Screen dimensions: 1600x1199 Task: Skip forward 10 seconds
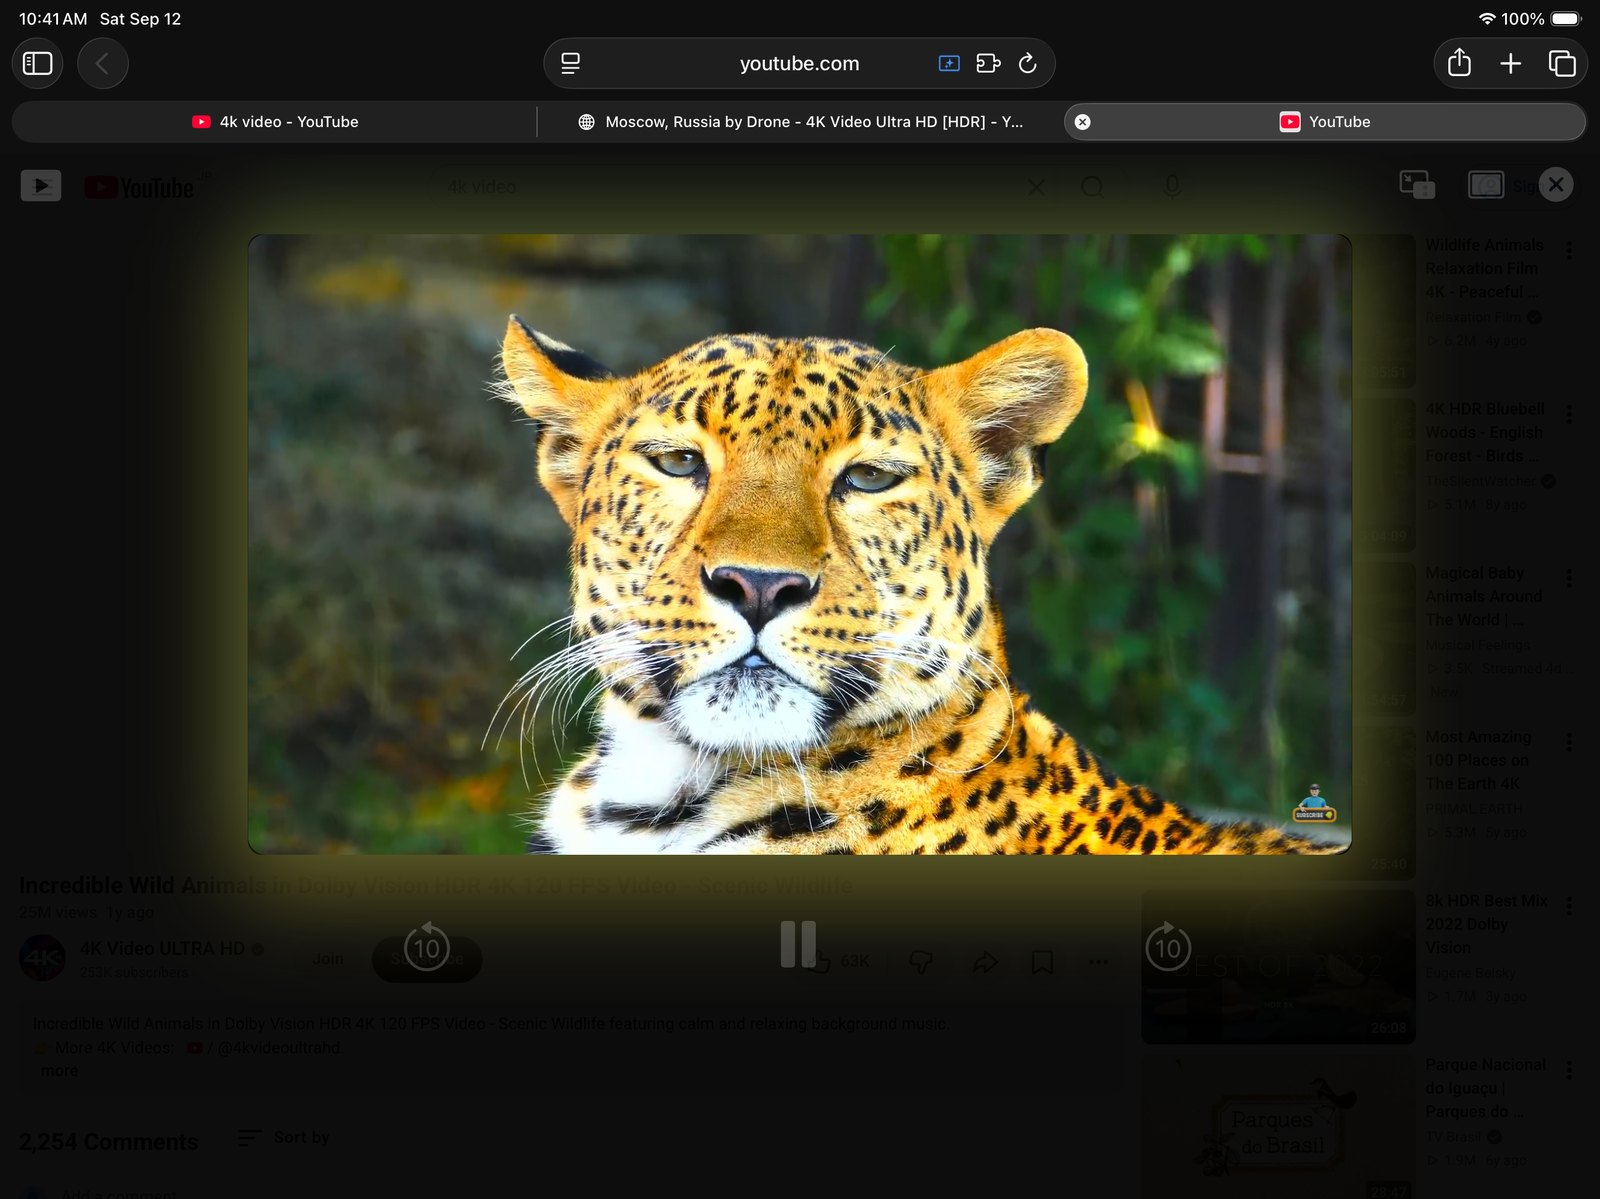[x=1168, y=946]
